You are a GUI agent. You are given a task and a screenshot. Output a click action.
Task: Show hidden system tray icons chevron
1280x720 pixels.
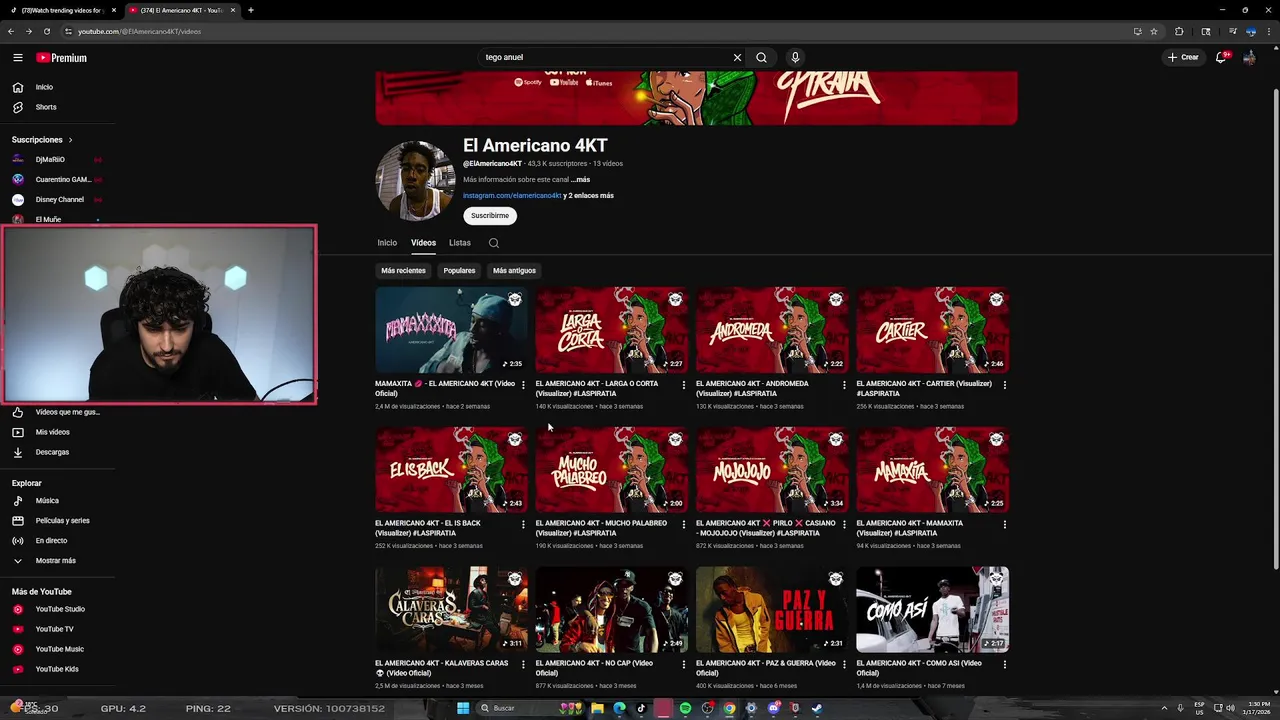click(1163, 708)
